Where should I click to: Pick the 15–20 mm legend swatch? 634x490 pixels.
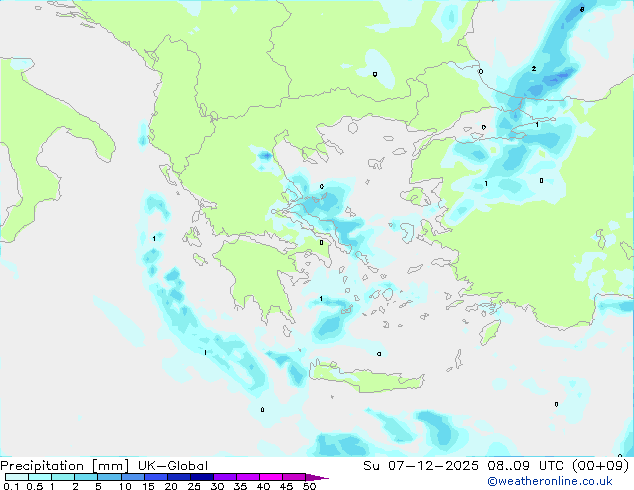[x=156, y=477]
